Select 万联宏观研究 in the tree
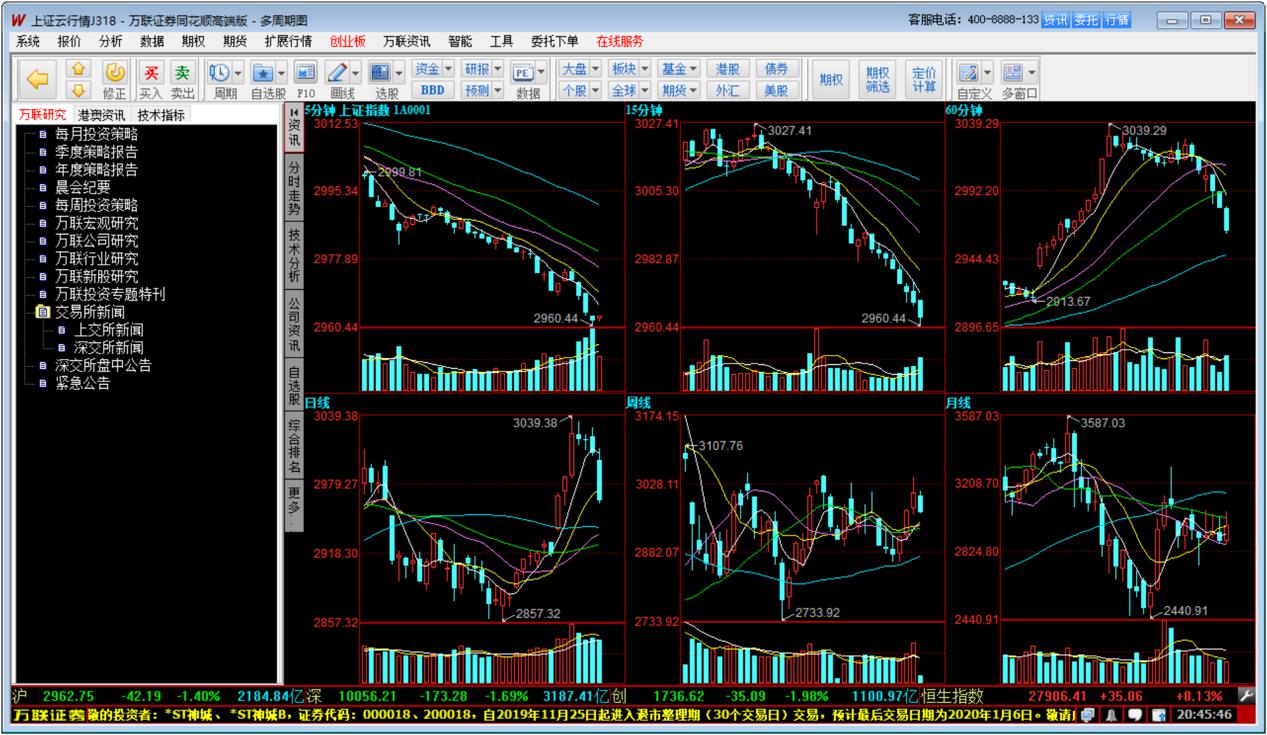 click(96, 223)
